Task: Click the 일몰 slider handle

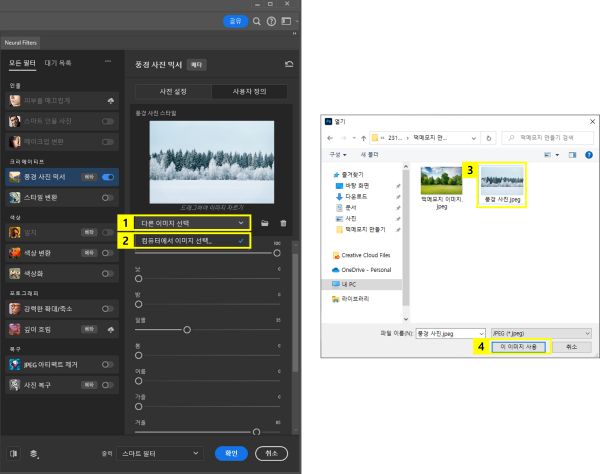Action: point(187,330)
